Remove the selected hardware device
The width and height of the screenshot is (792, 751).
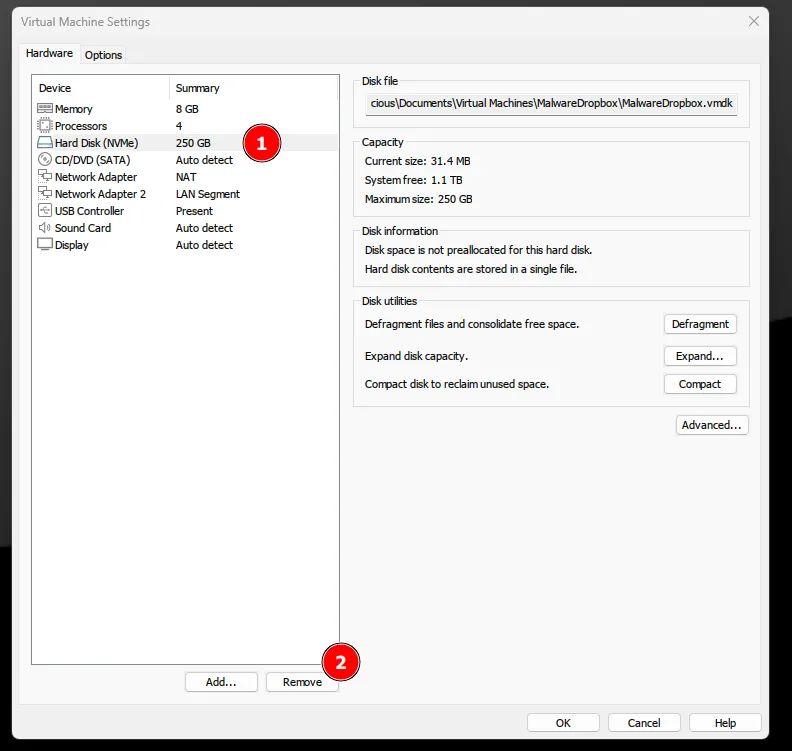click(x=302, y=682)
